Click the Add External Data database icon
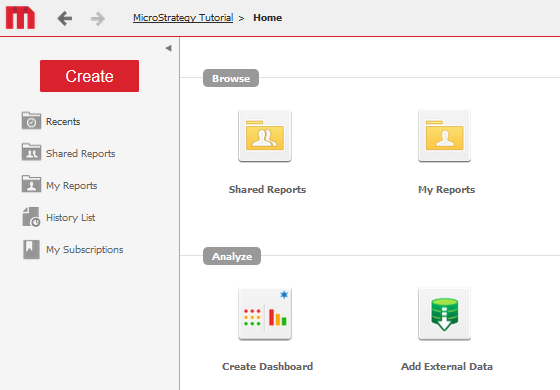Screen dimensions: 560x390 [x=444, y=314]
